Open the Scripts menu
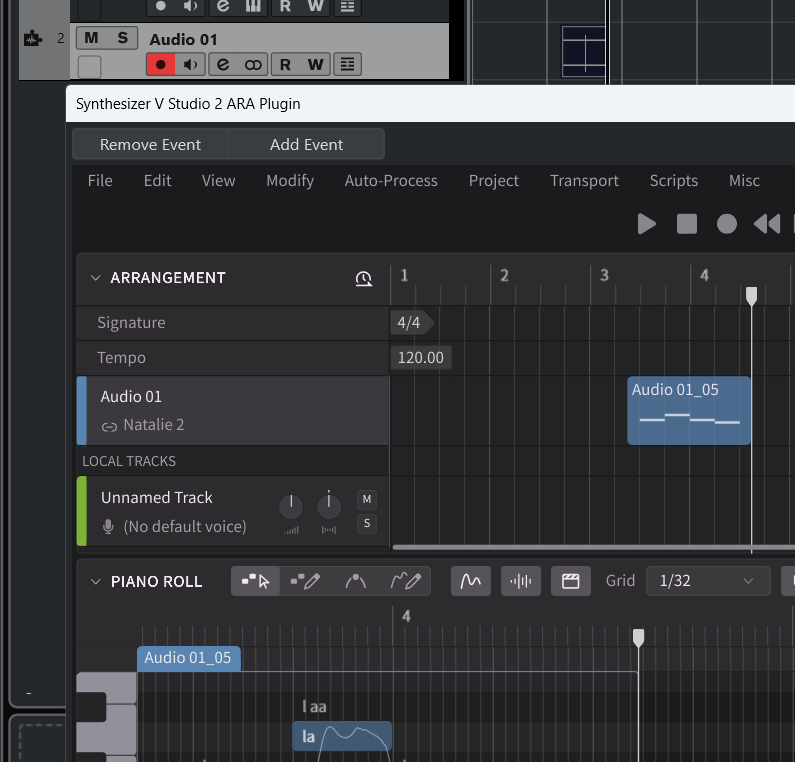The width and height of the screenshot is (795, 762). click(x=674, y=181)
